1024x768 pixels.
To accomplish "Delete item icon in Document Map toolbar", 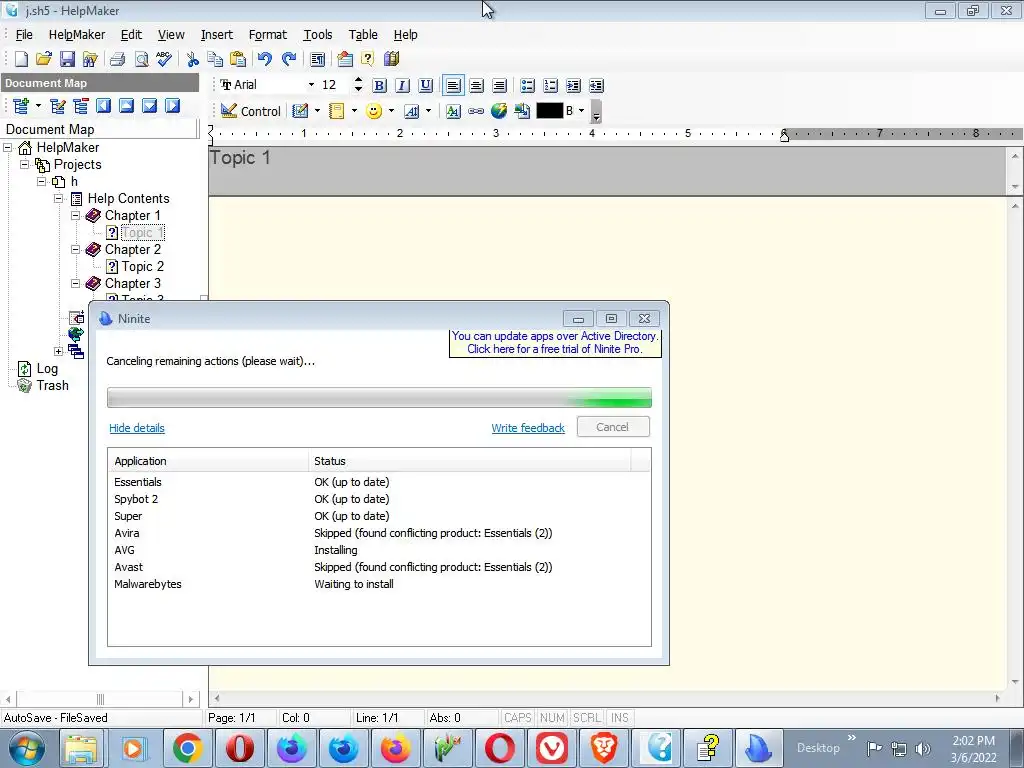I will point(81,106).
